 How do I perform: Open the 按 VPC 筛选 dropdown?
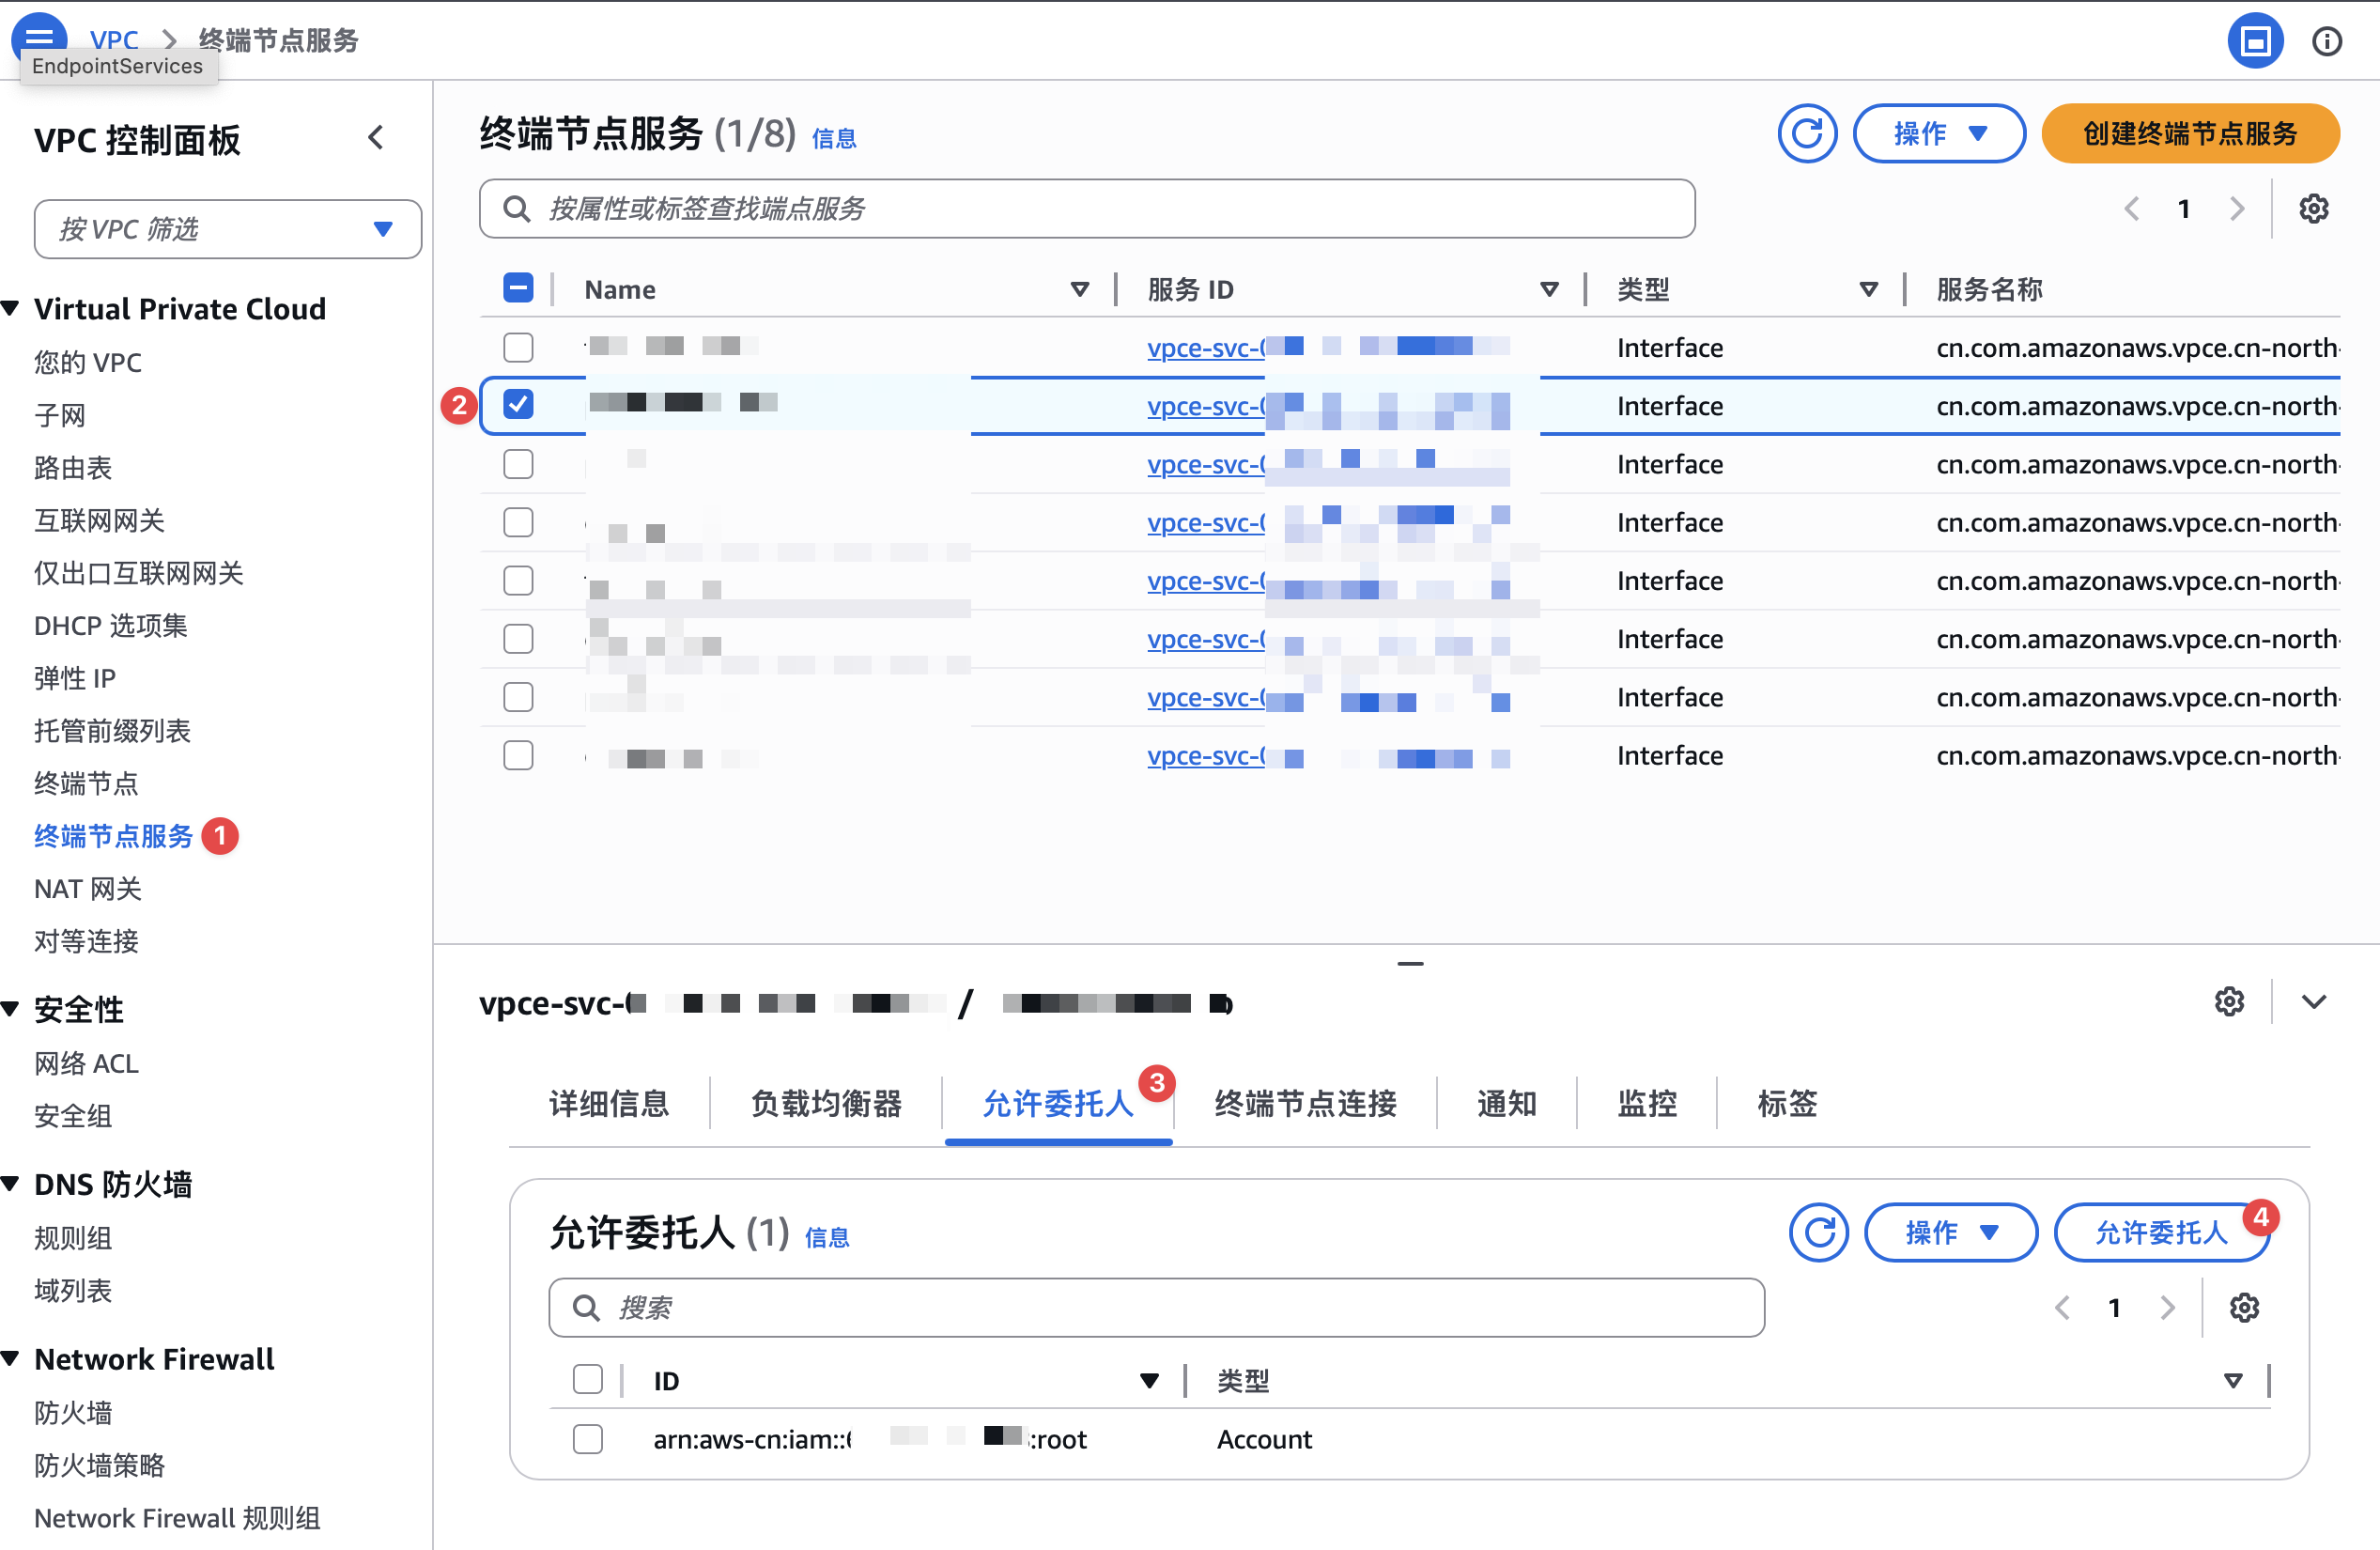(x=228, y=229)
